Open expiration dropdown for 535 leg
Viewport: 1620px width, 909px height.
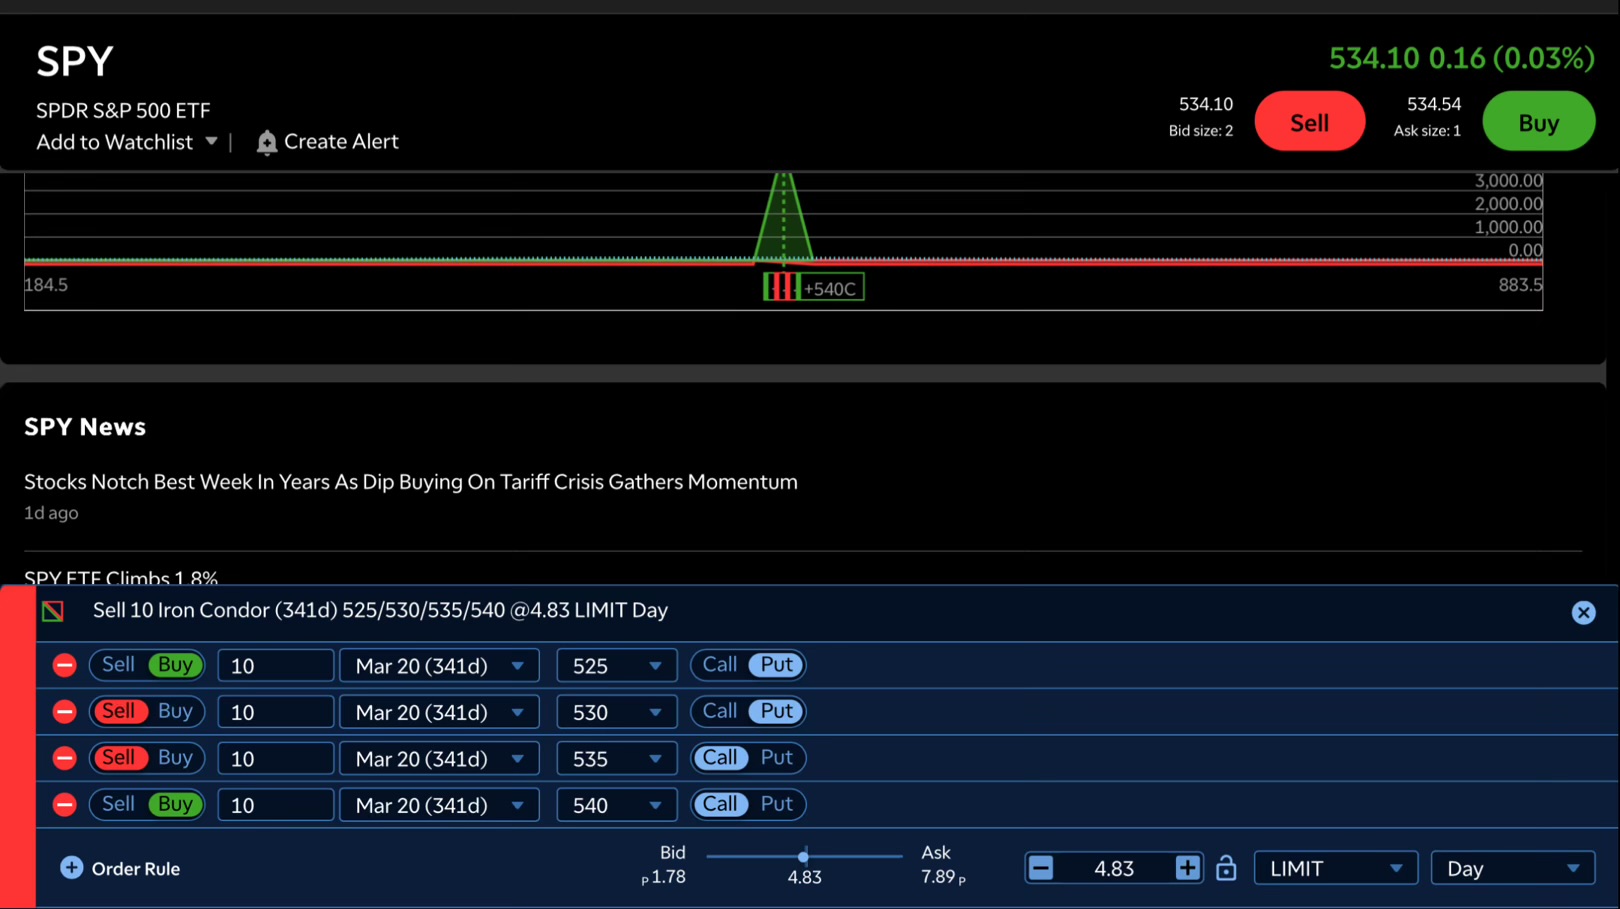click(x=439, y=759)
